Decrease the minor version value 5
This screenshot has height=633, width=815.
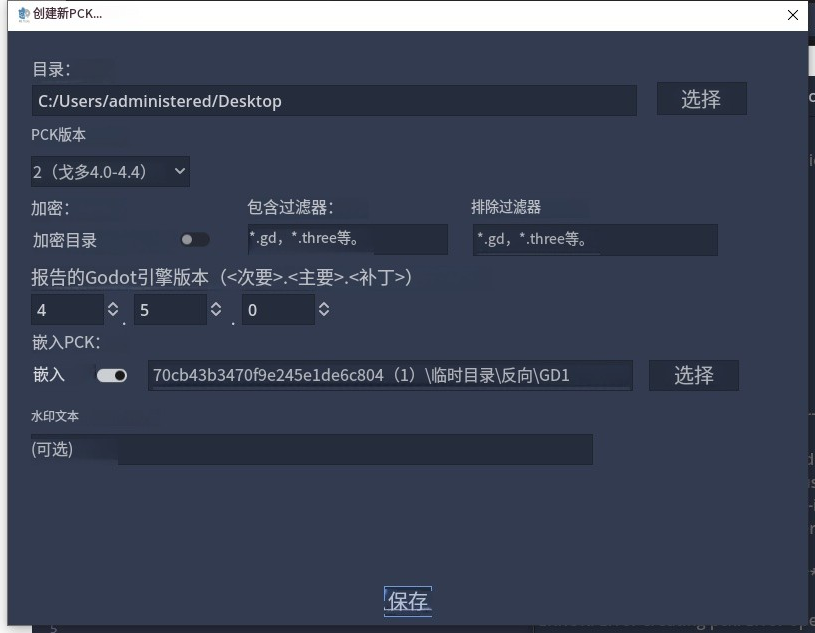click(x=216, y=316)
